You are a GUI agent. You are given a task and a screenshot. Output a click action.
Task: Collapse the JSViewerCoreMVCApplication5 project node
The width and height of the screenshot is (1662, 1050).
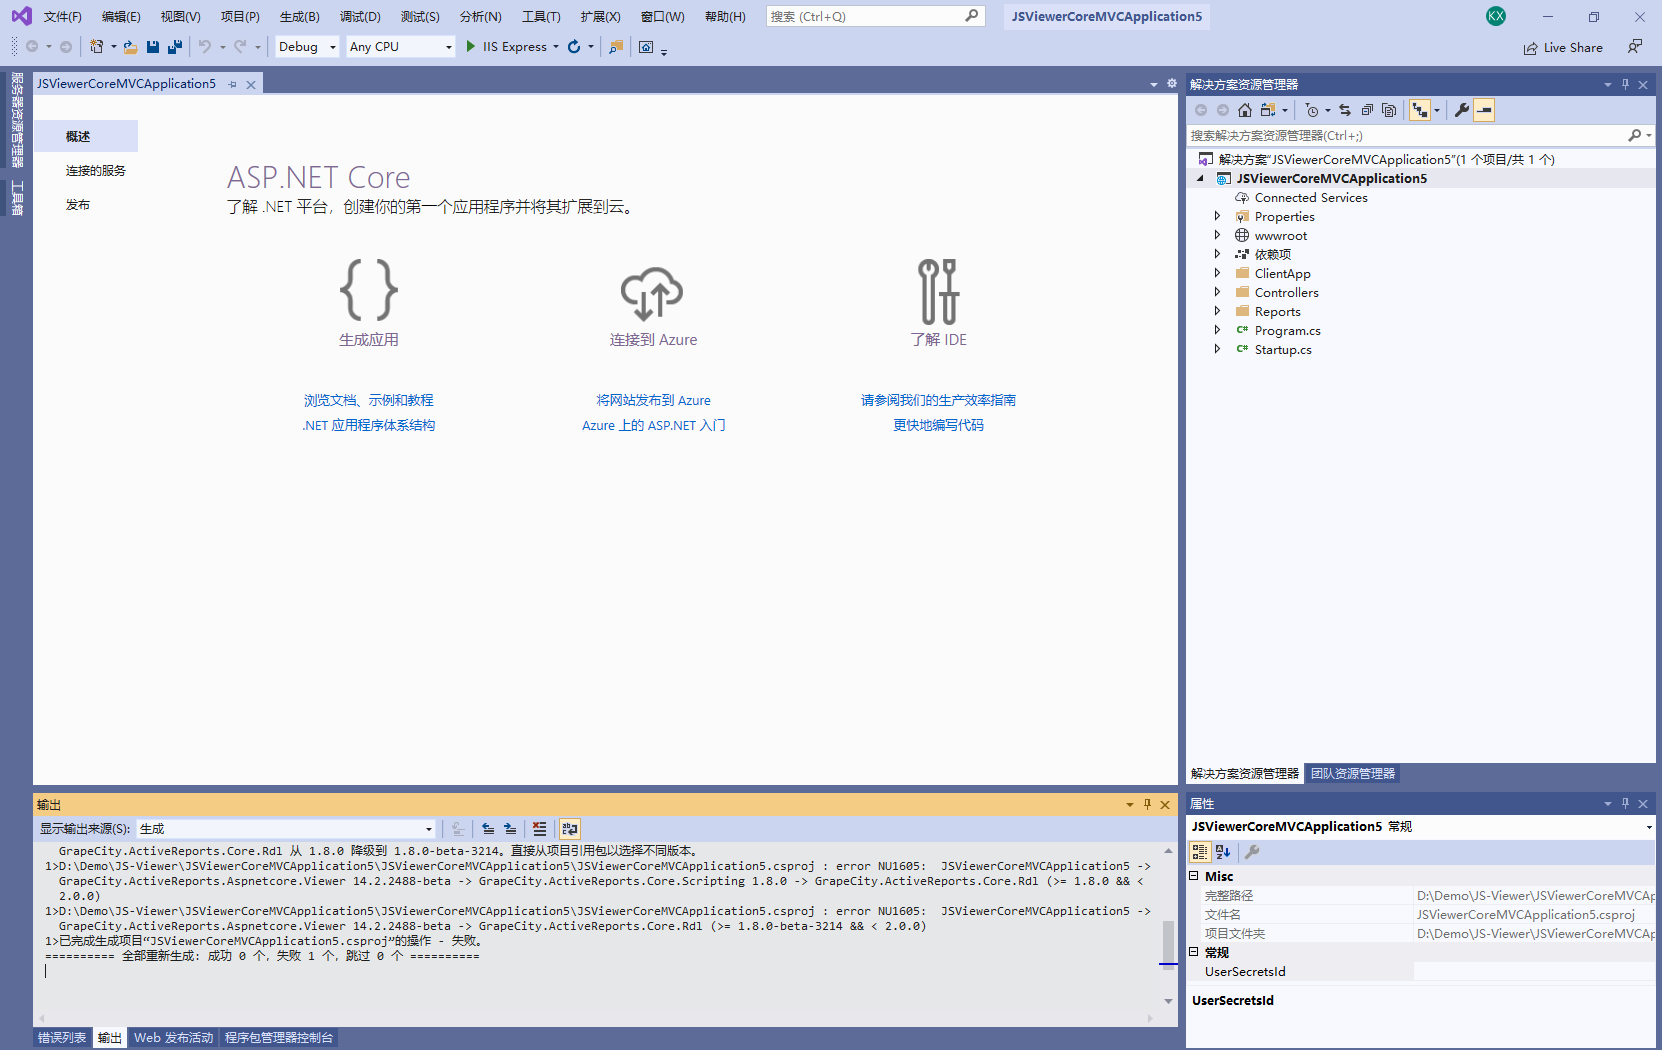[1200, 178]
